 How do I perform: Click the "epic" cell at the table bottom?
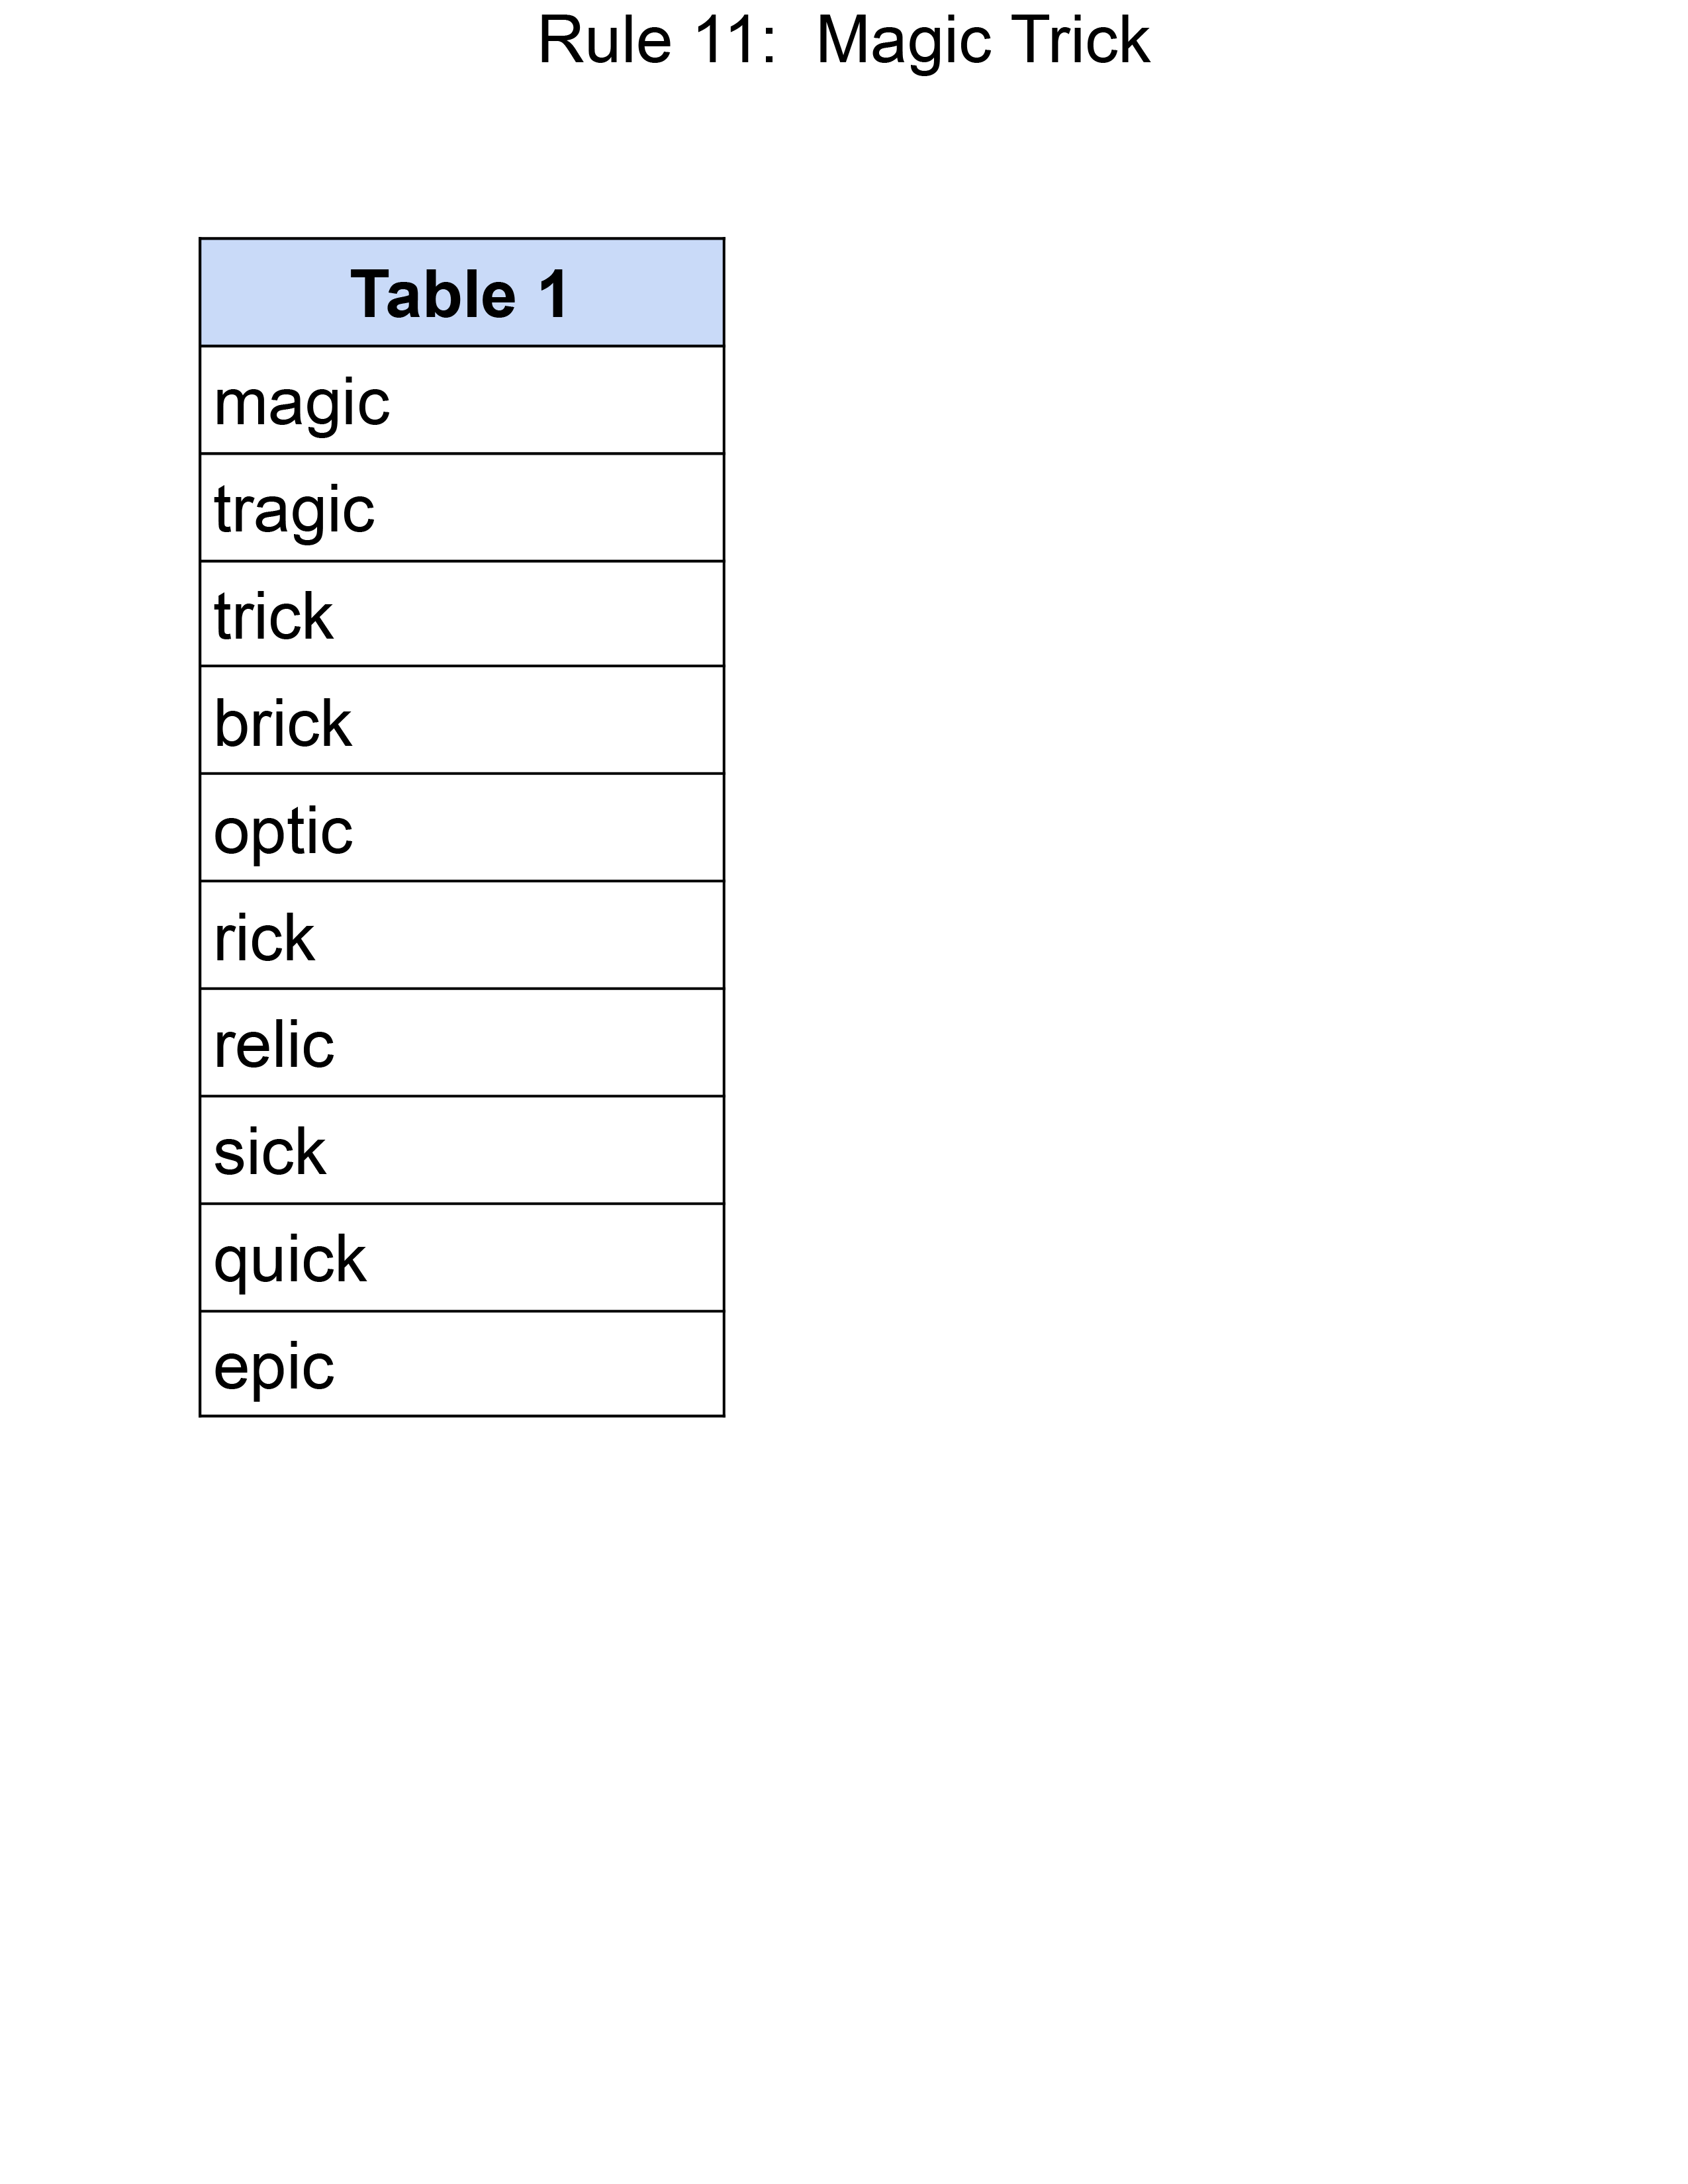[x=462, y=1364]
